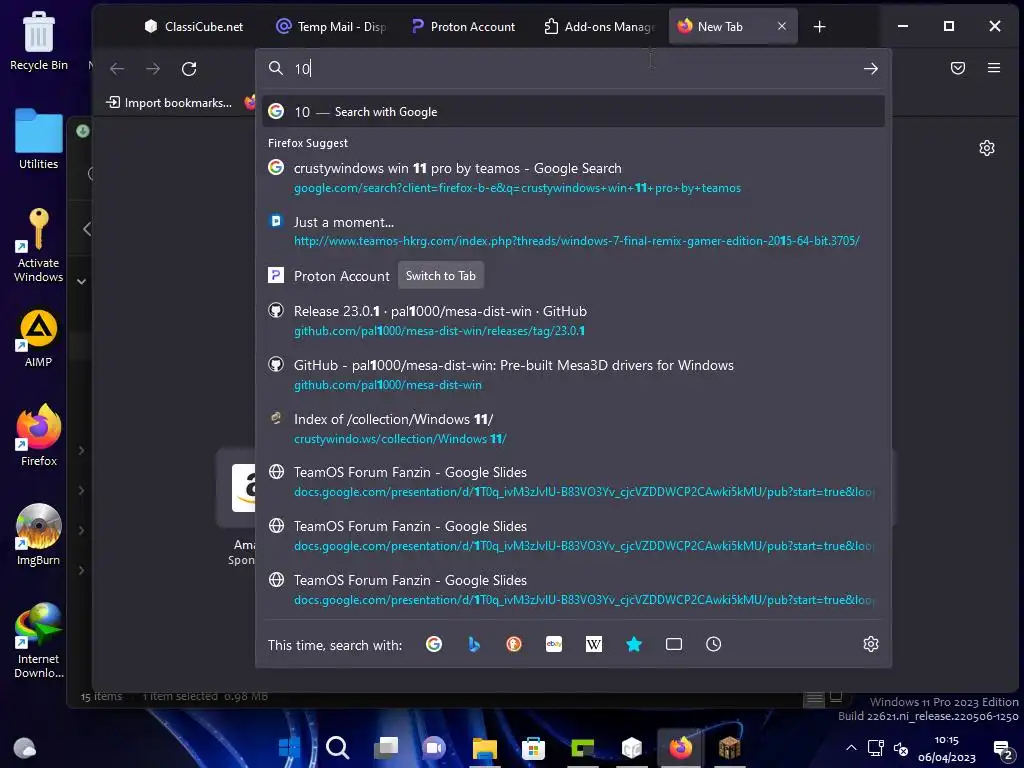
Task: Open a new tab with plus button
Action: coord(820,27)
